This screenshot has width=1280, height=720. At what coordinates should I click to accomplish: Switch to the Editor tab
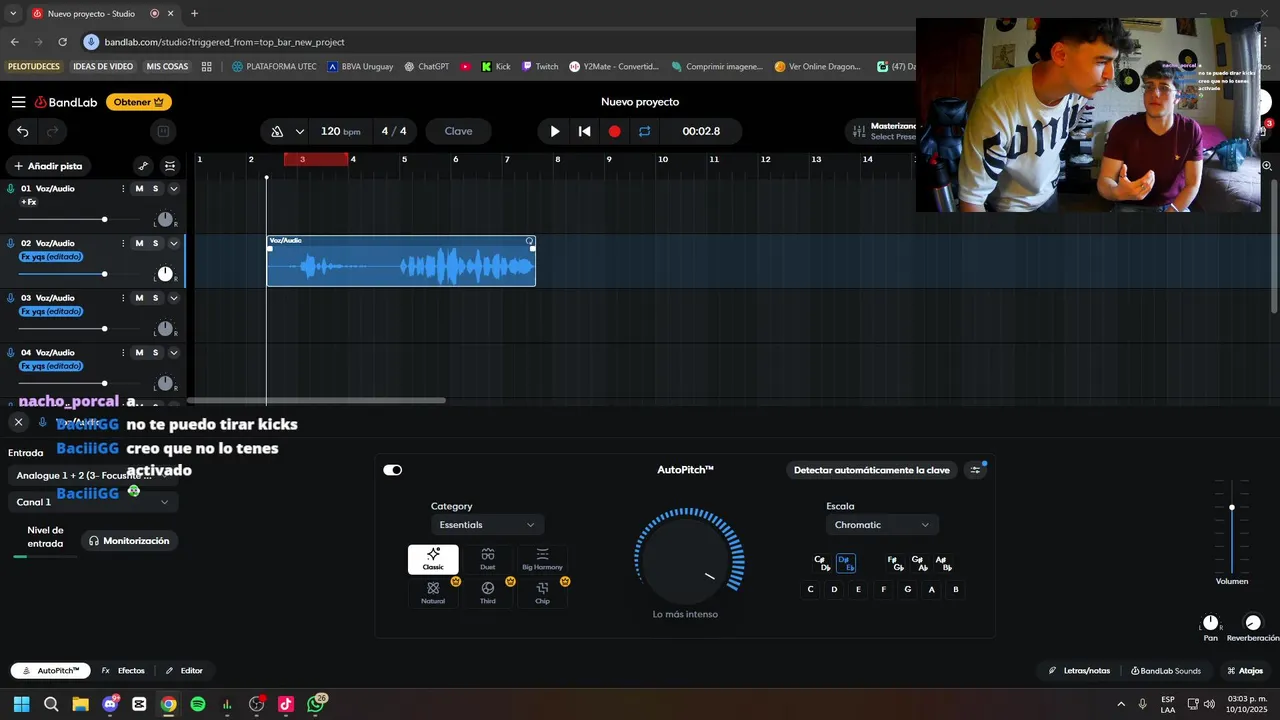[184, 671]
